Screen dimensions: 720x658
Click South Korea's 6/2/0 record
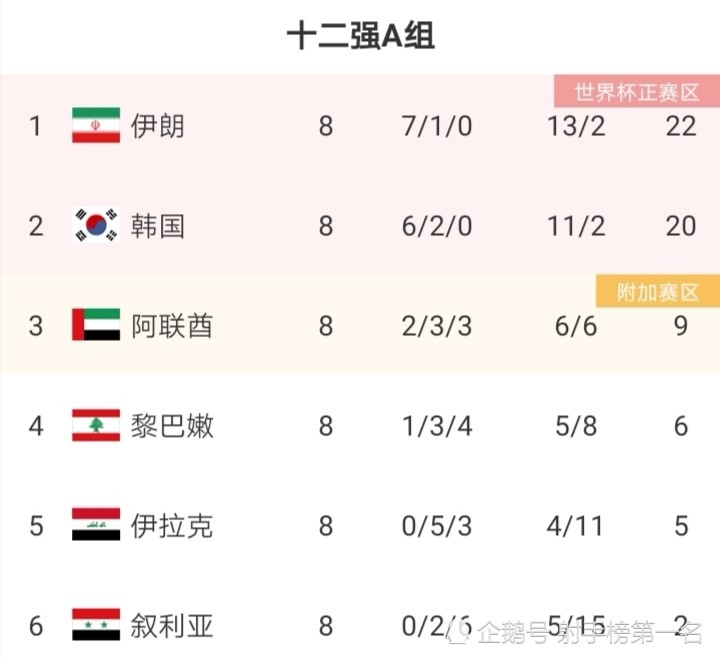437,226
